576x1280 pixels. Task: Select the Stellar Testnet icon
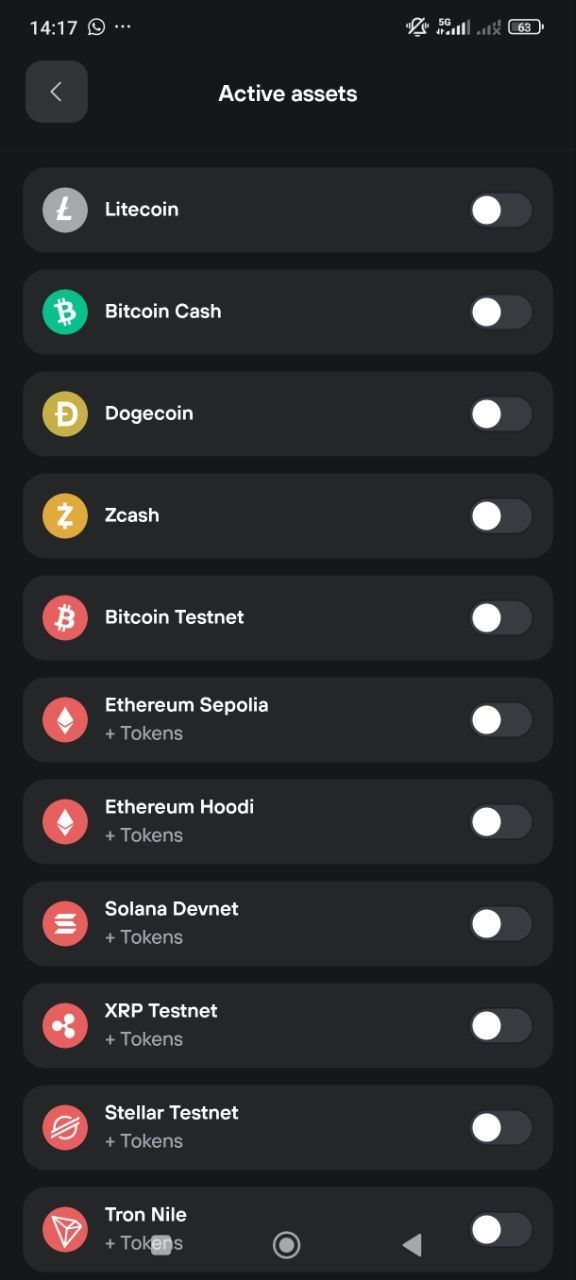[x=64, y=1127]
